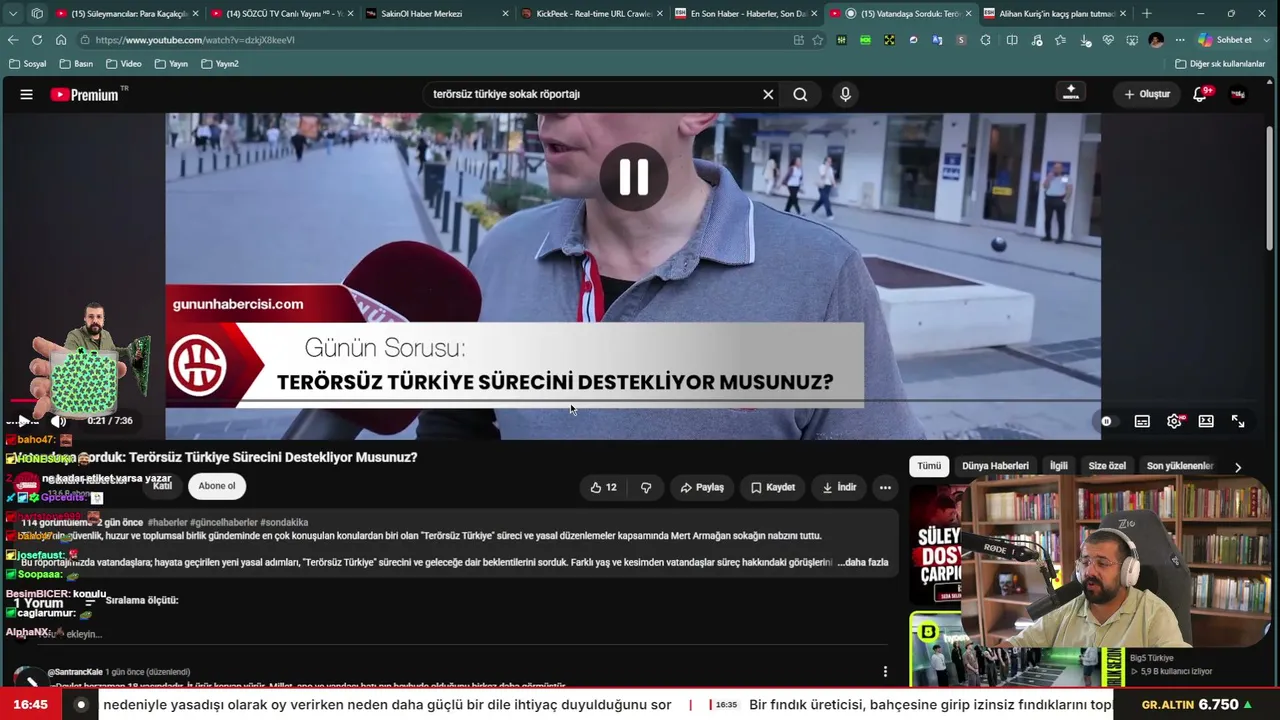Switch the player to theater mode
The image size is (1280, 720).
click(x=1206, y=421)
